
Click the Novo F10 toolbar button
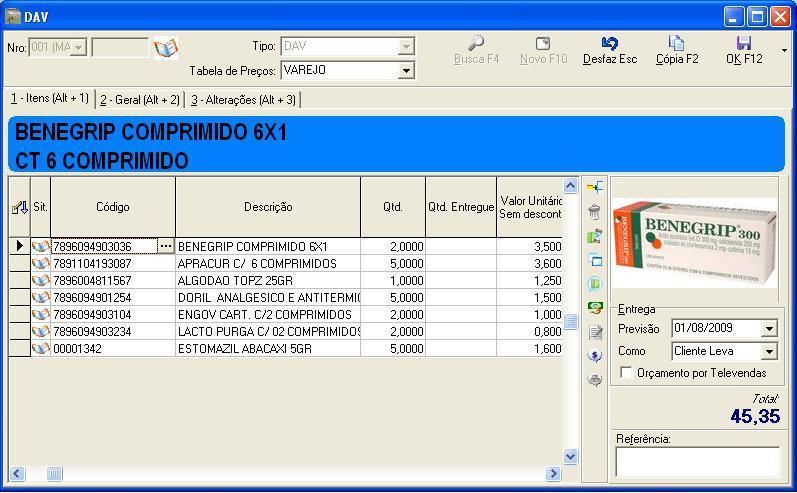click(543, 50)
